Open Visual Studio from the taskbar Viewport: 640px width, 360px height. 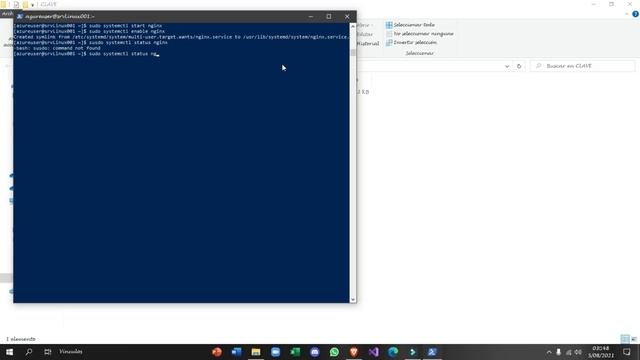(373, 352)
